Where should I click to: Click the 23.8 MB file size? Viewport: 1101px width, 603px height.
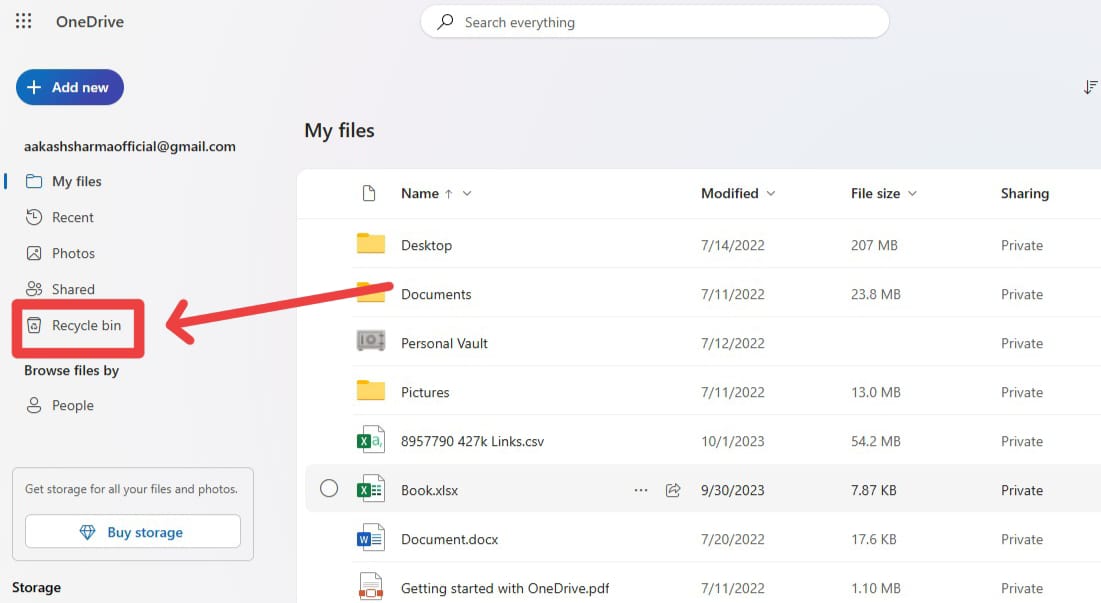[x=876, y=294]
